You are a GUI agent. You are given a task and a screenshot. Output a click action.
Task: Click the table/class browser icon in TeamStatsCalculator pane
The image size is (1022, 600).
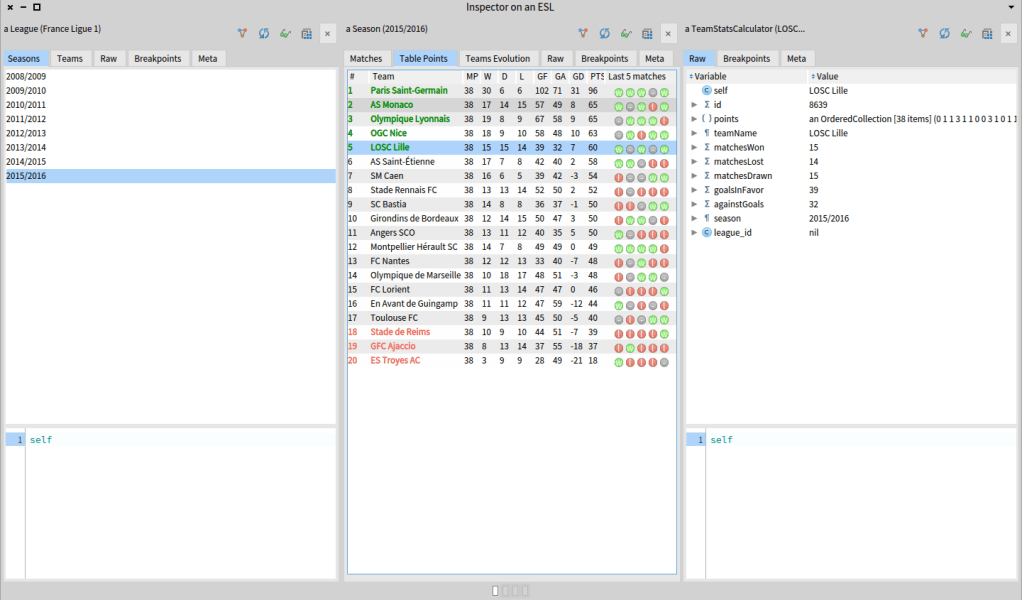point(988,33)
